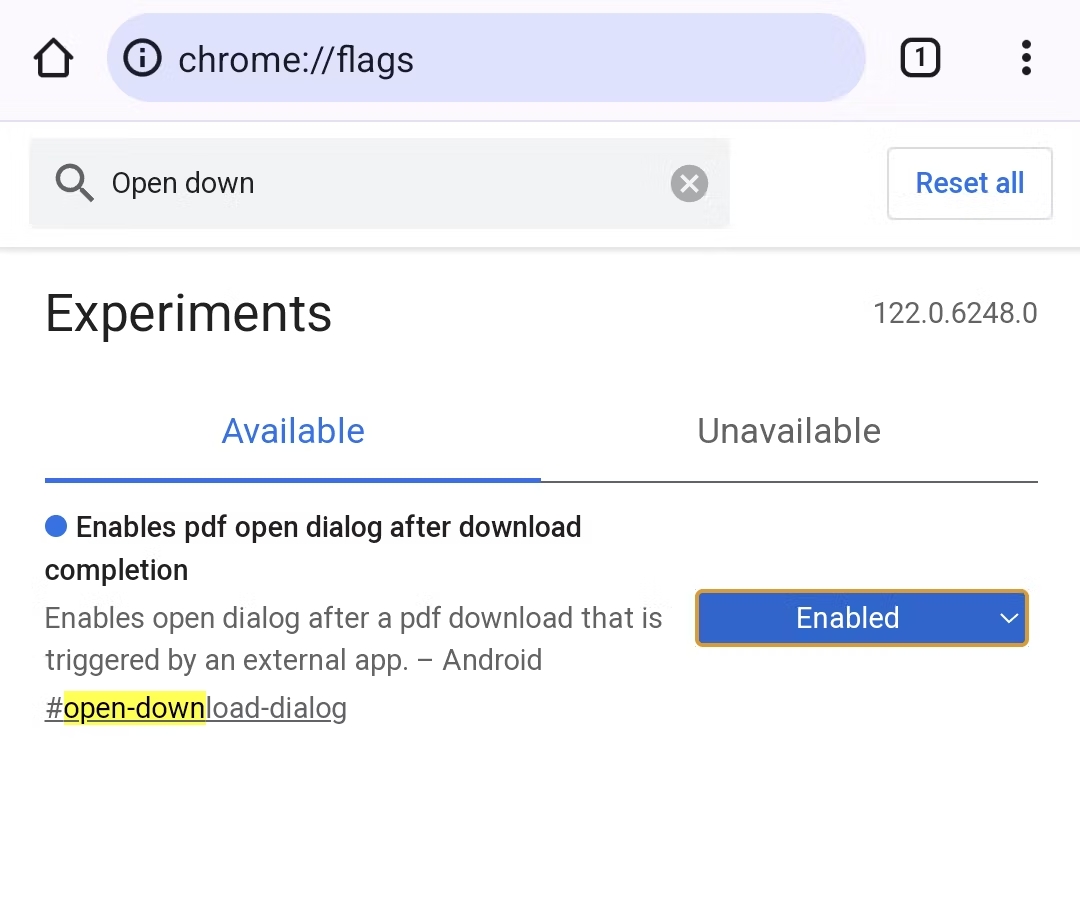Focus the search flags field containing "Open down"
Image resolution: width=1080 pixels, height=910 pixels.
click(x=379, y=183)
